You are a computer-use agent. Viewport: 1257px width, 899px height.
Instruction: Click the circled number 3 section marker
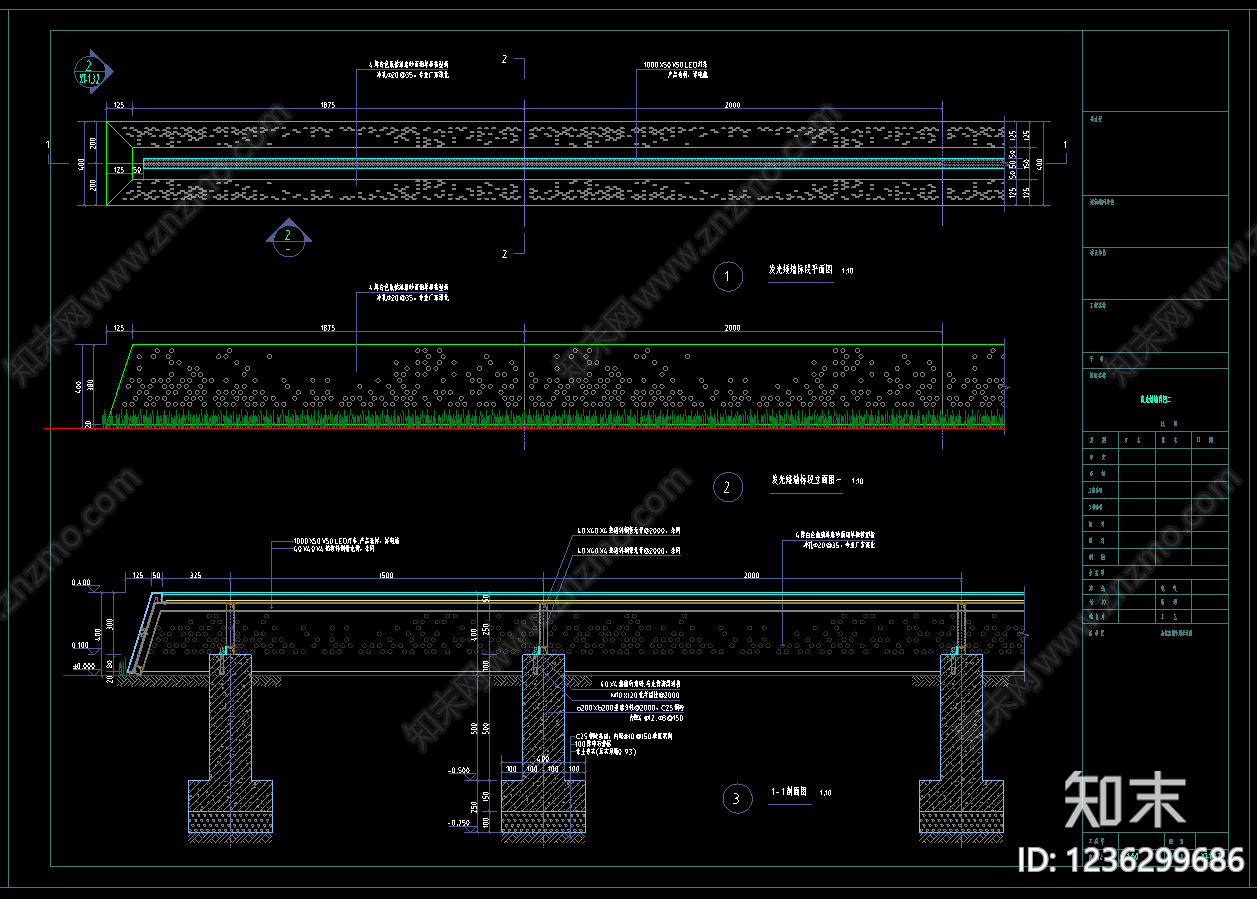point(737,798)
